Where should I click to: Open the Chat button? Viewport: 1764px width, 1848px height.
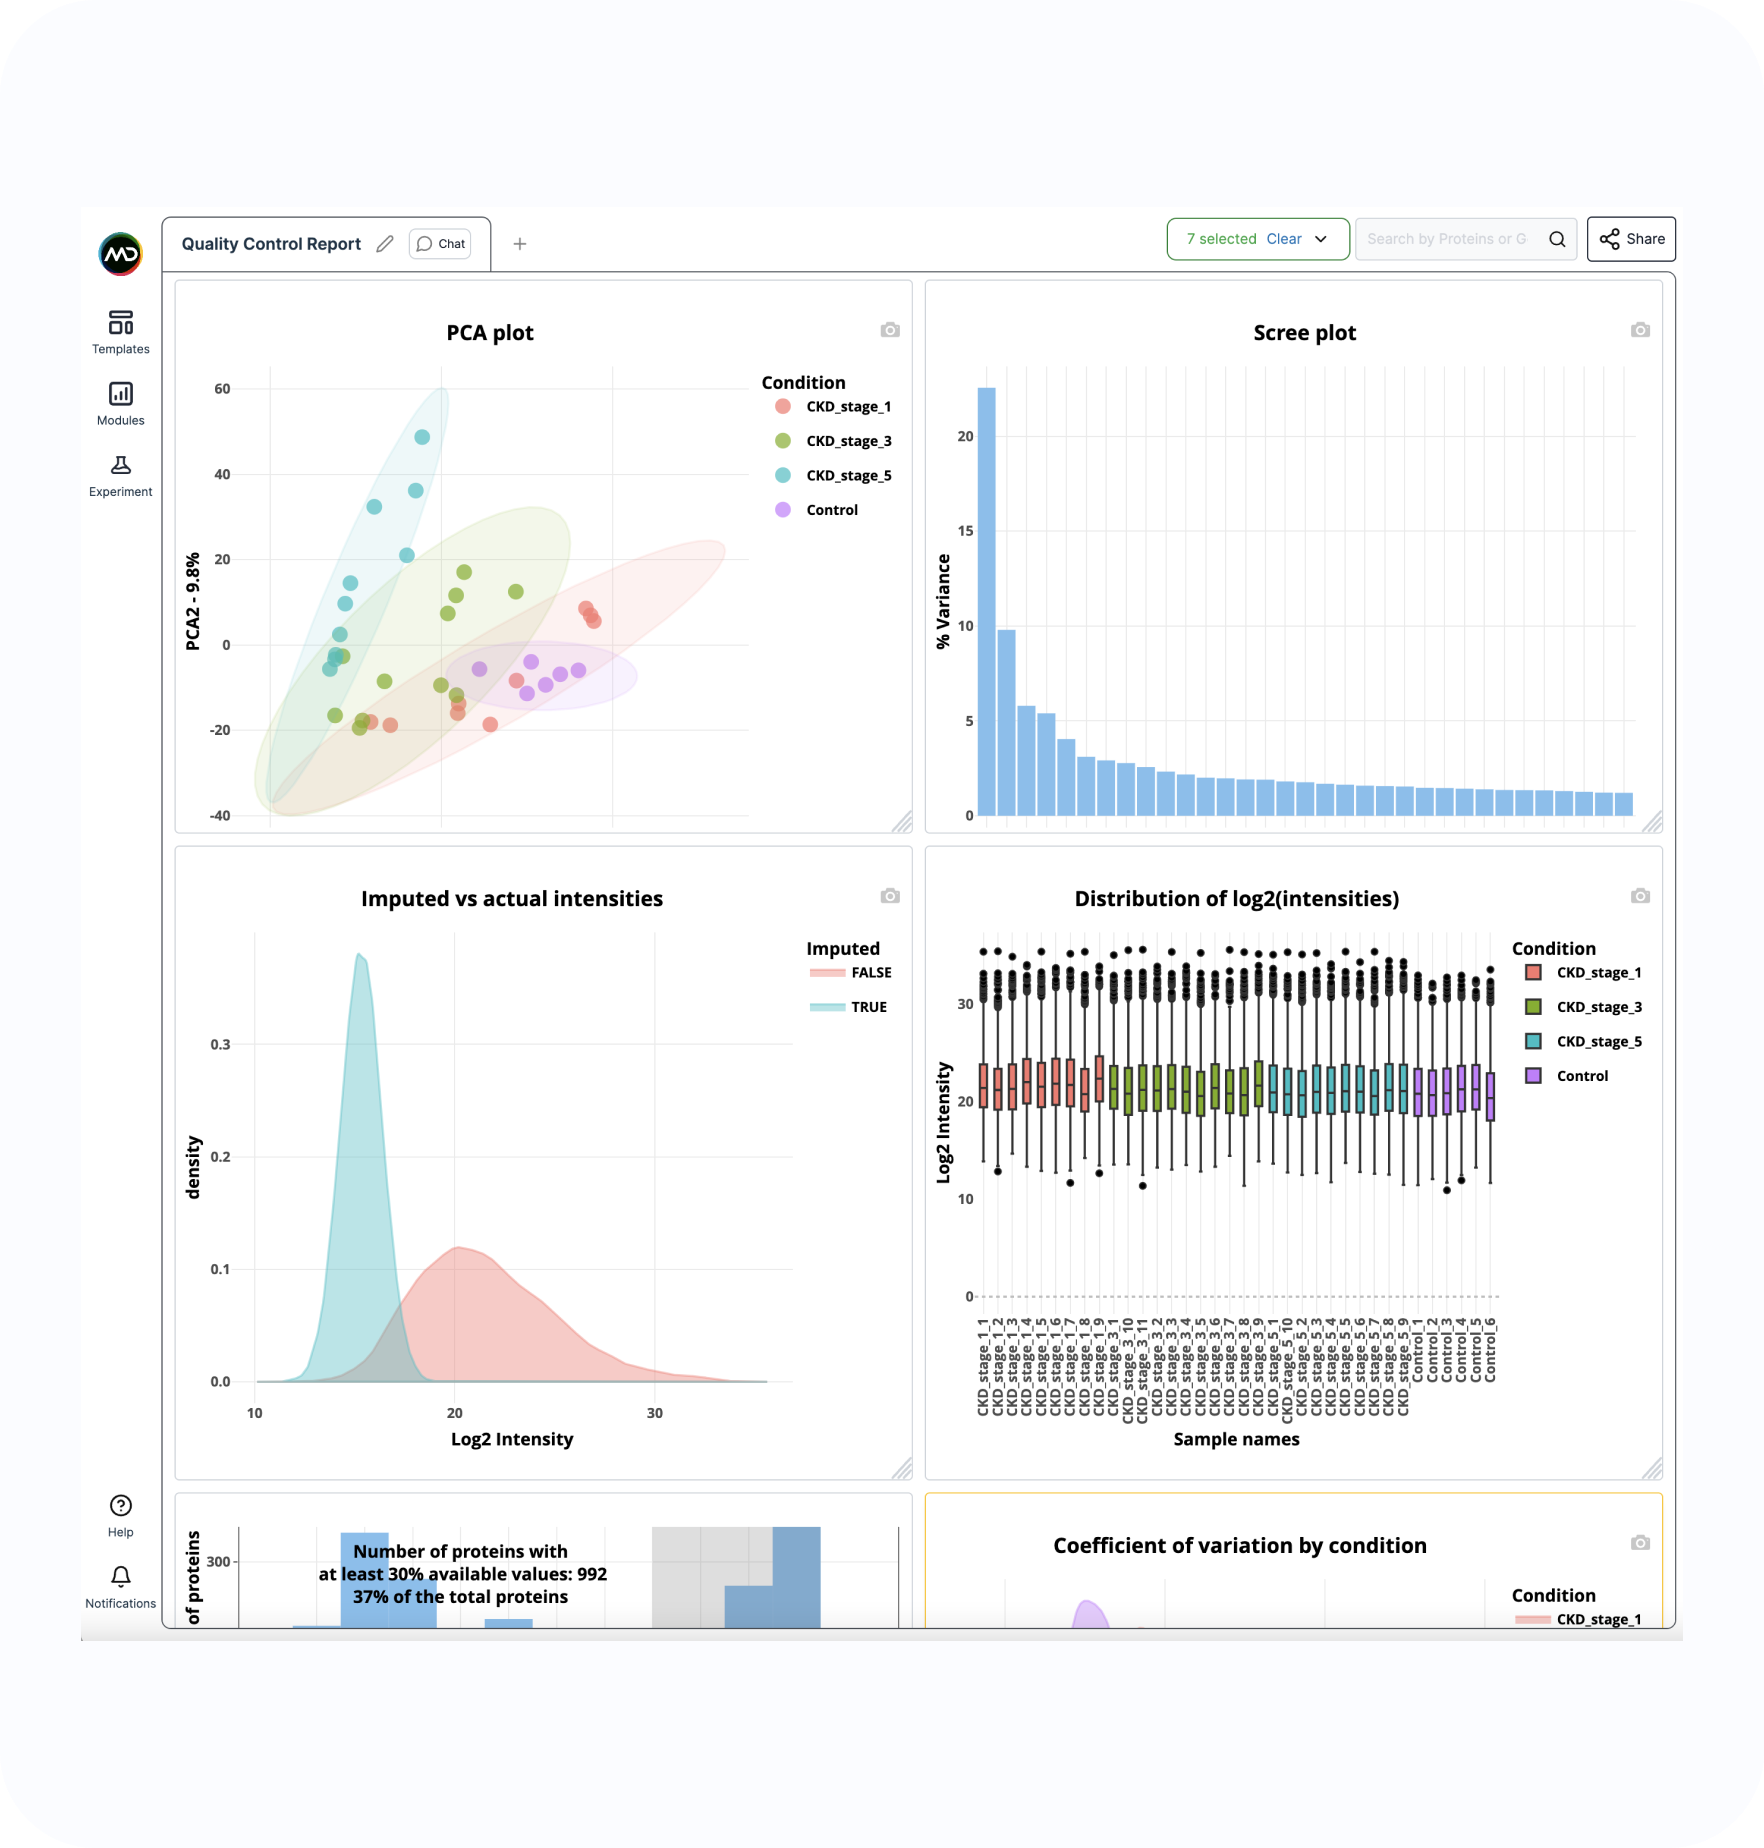coord(440,244)
